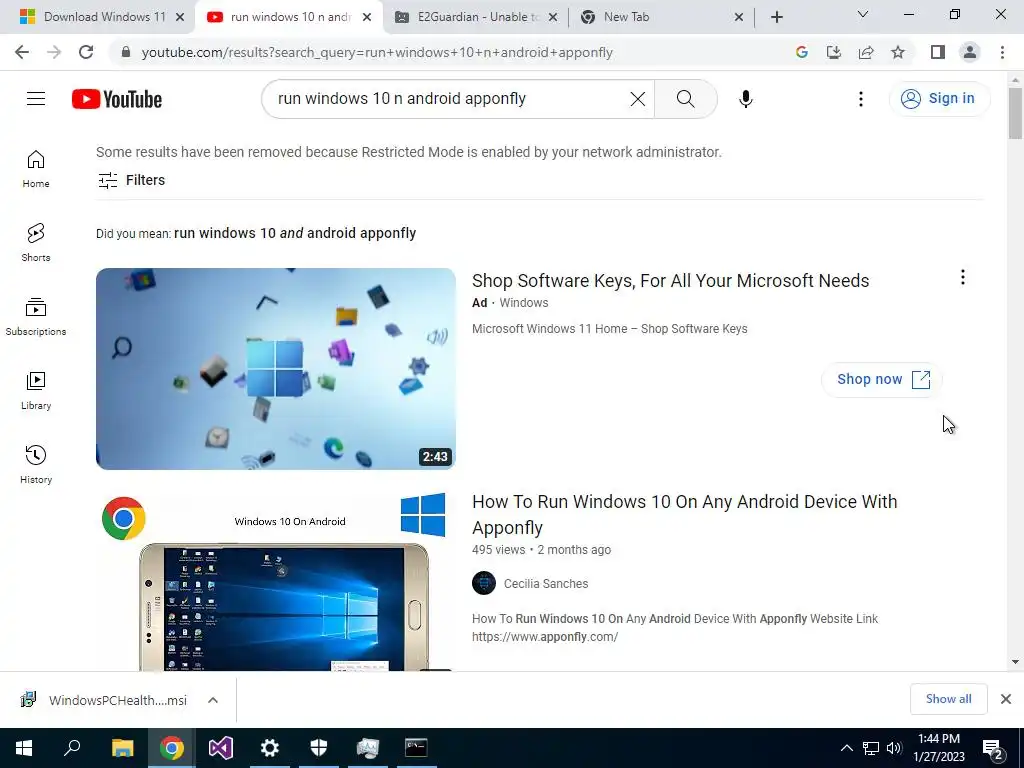
Task: Open Home in the sidebar
Action: pos(36,169)
